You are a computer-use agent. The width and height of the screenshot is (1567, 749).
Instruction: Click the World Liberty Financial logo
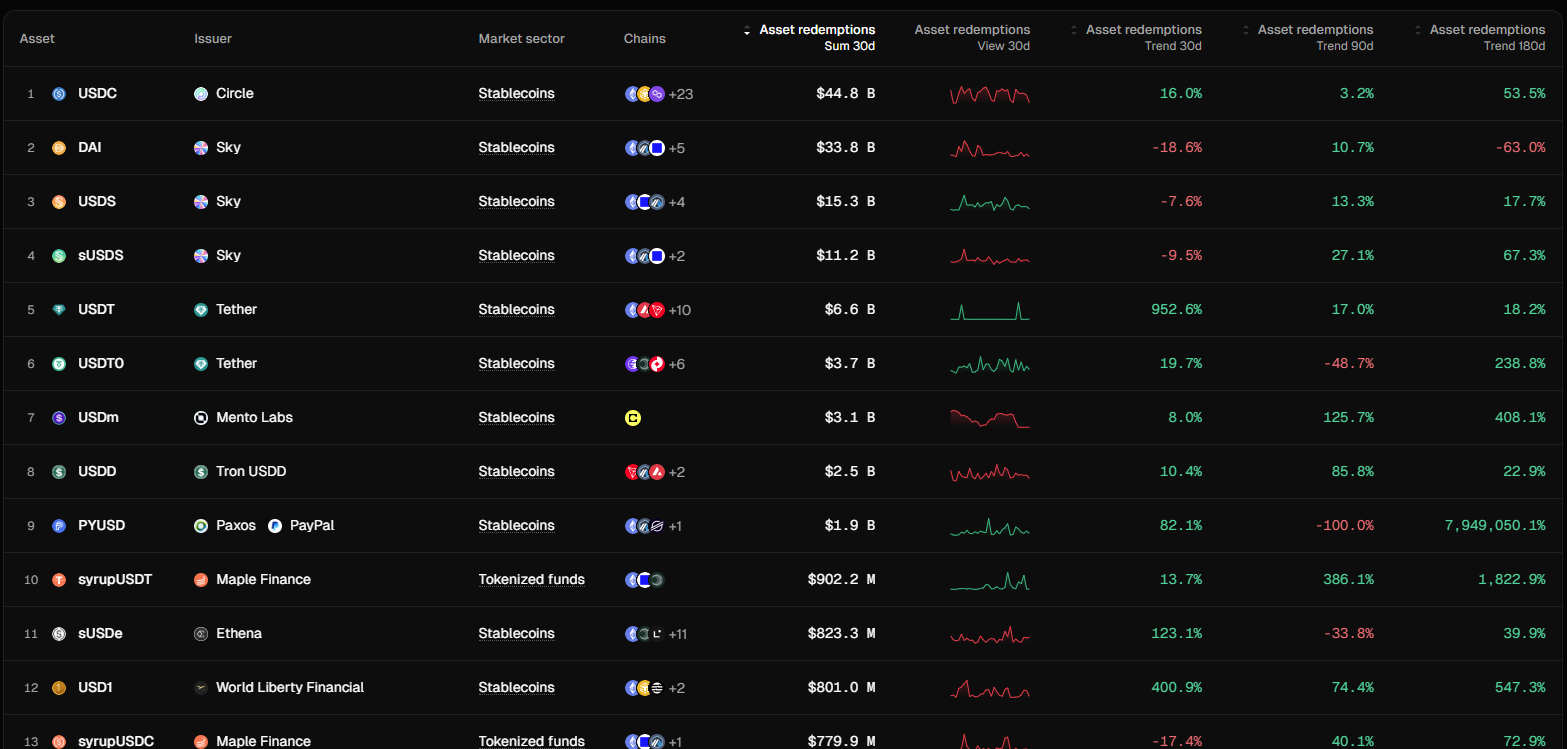[201, 688]
